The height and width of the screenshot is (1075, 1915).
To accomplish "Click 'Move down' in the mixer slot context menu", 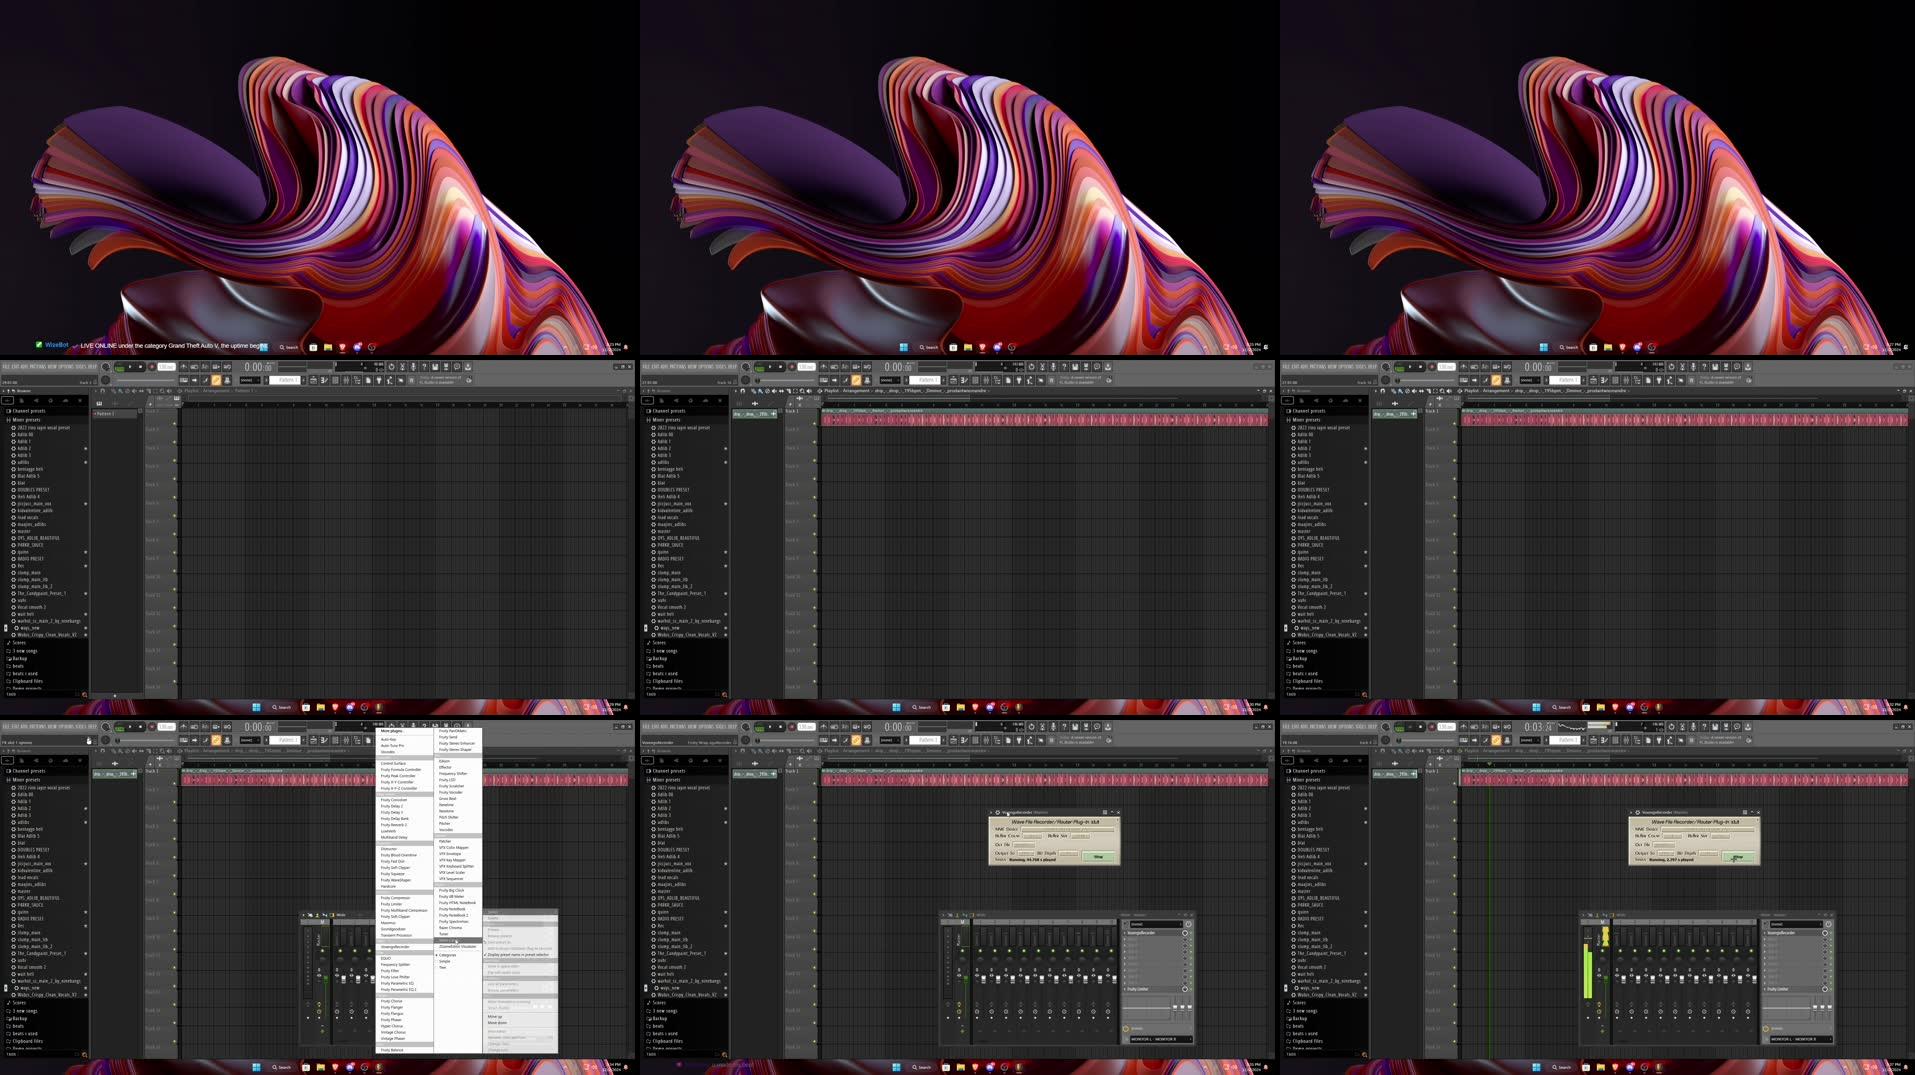I will click(x=497, y=1022).
